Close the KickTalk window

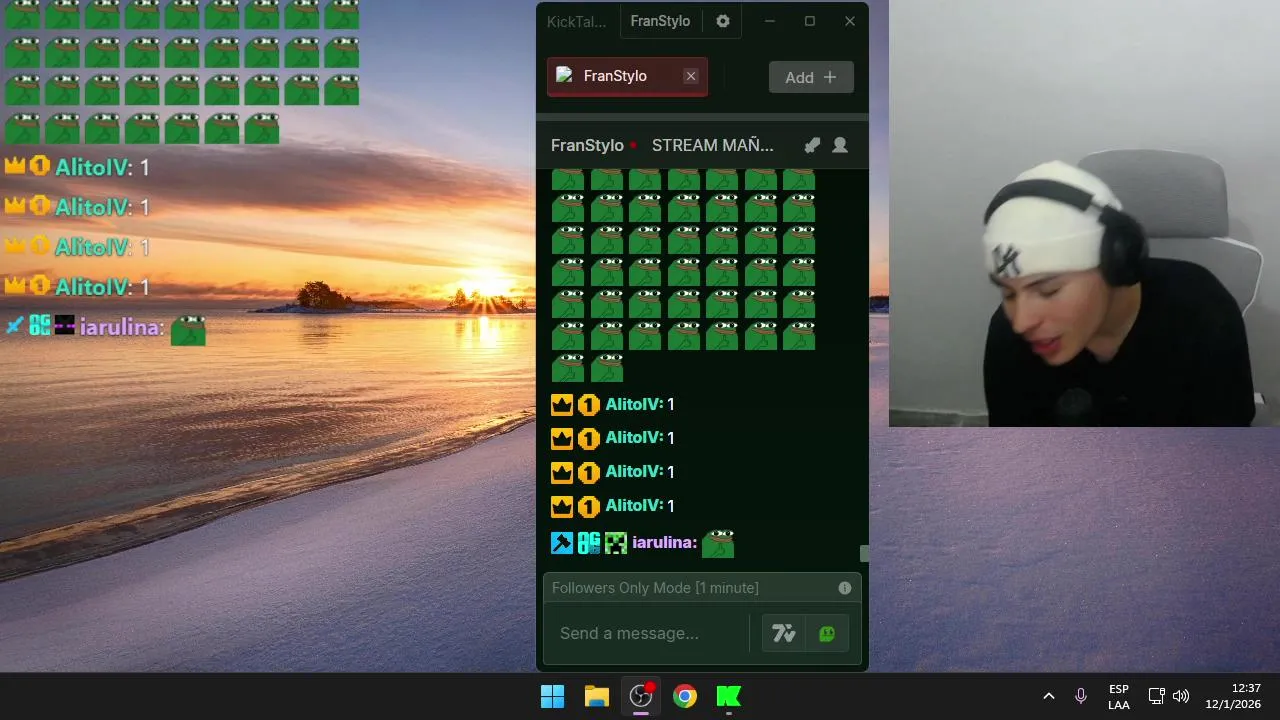(850, 21)
